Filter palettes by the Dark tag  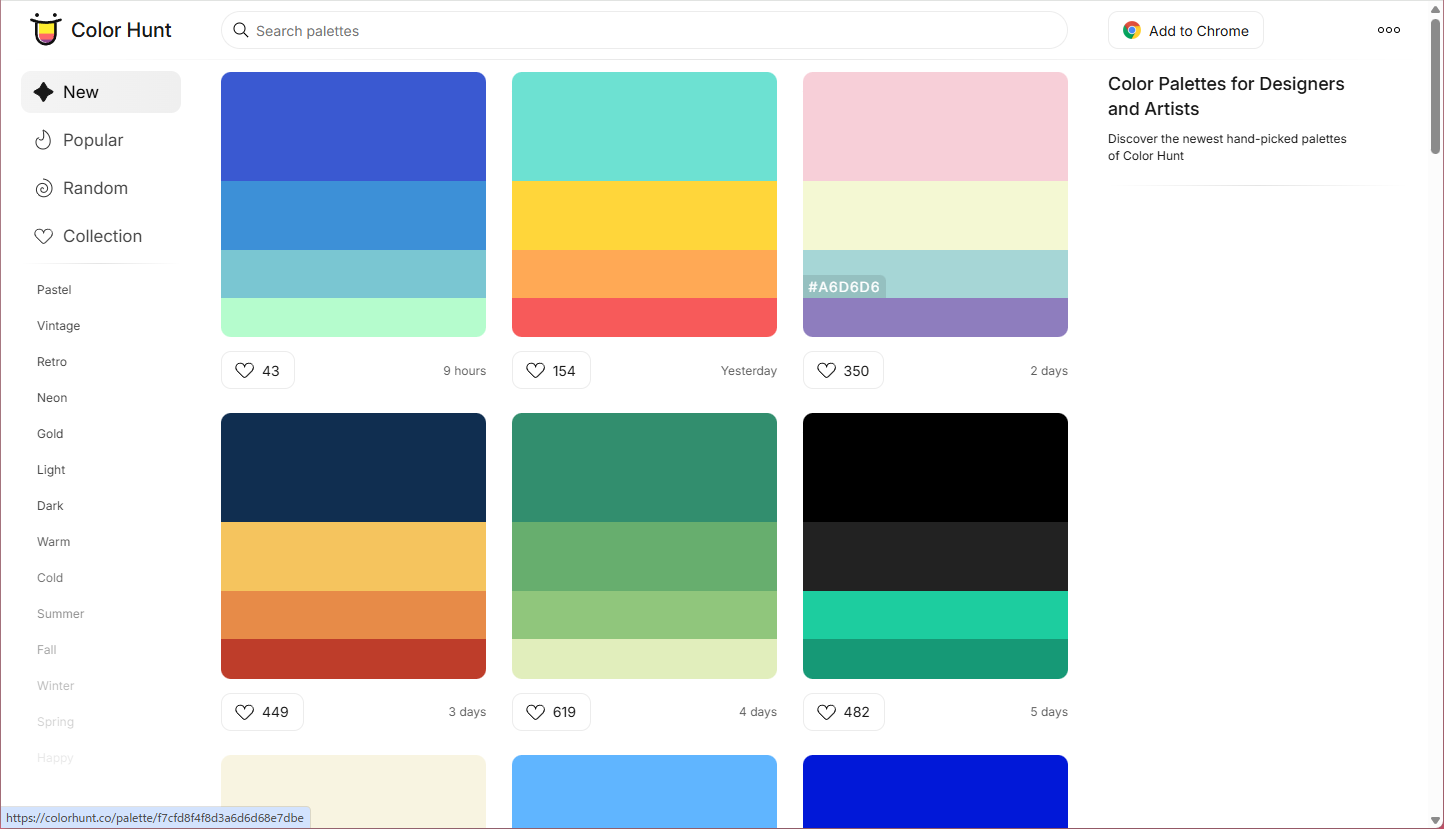point(50,506)
